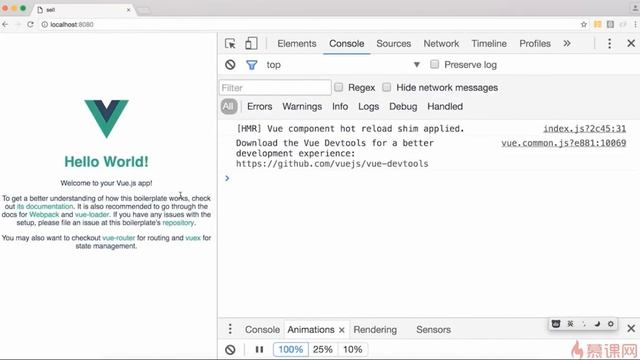Select the Animations drawer tab
This screenshot has width=640, height=360.
[x=311, y=329]
